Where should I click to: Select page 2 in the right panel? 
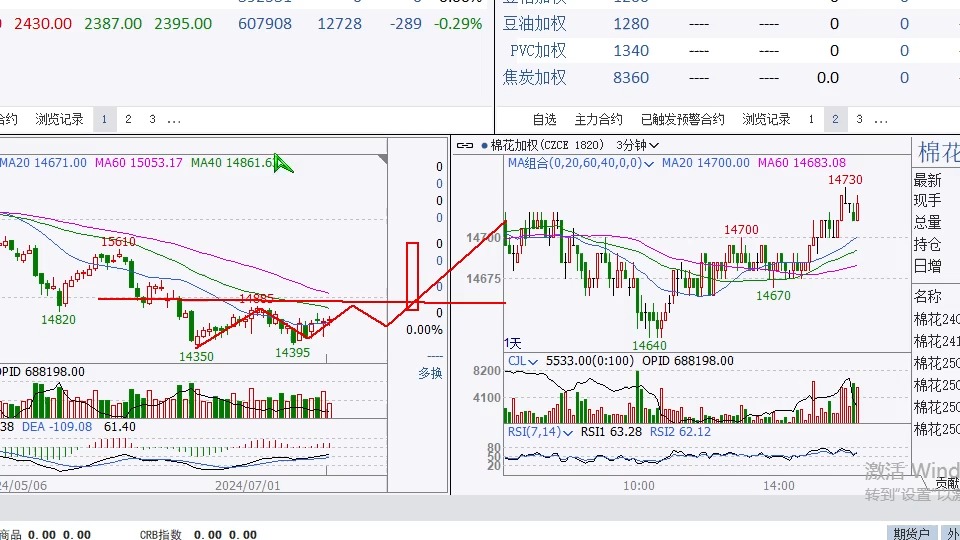835,119
